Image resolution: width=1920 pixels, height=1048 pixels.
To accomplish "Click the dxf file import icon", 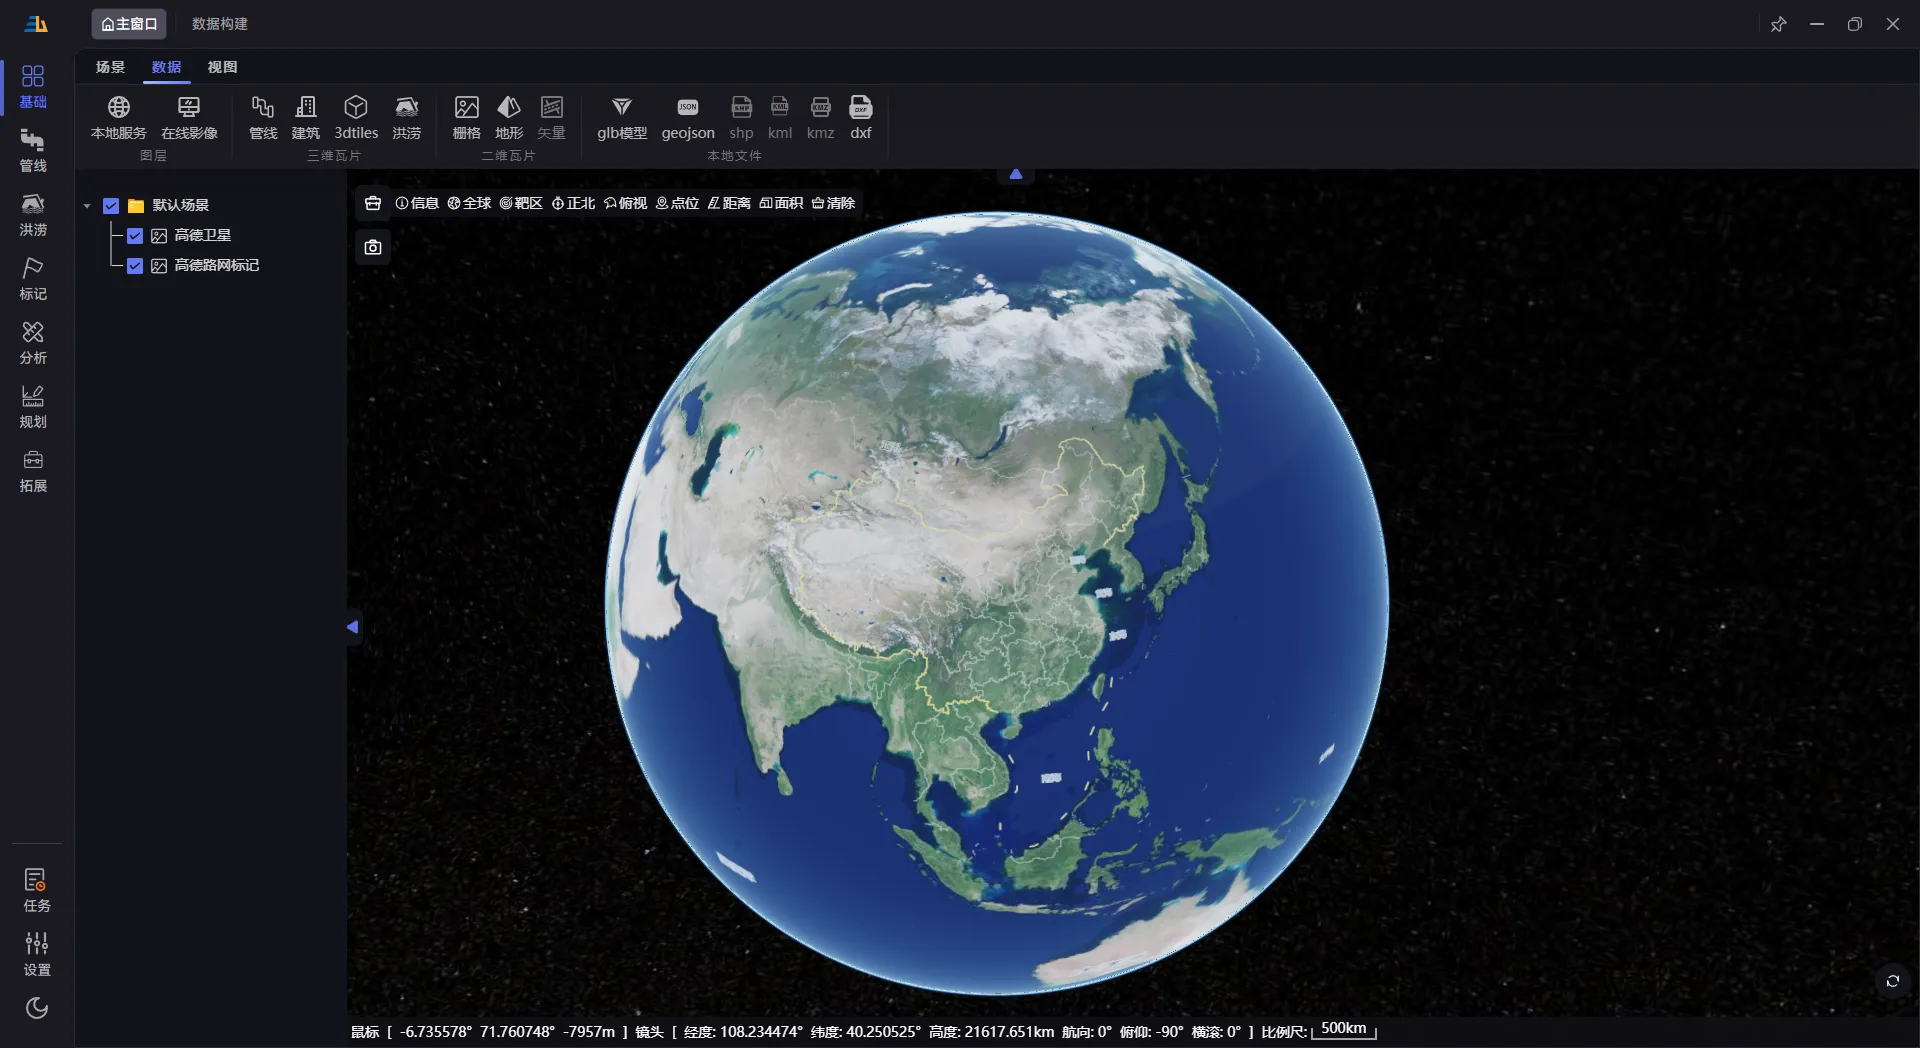I will tap(860, 108).
